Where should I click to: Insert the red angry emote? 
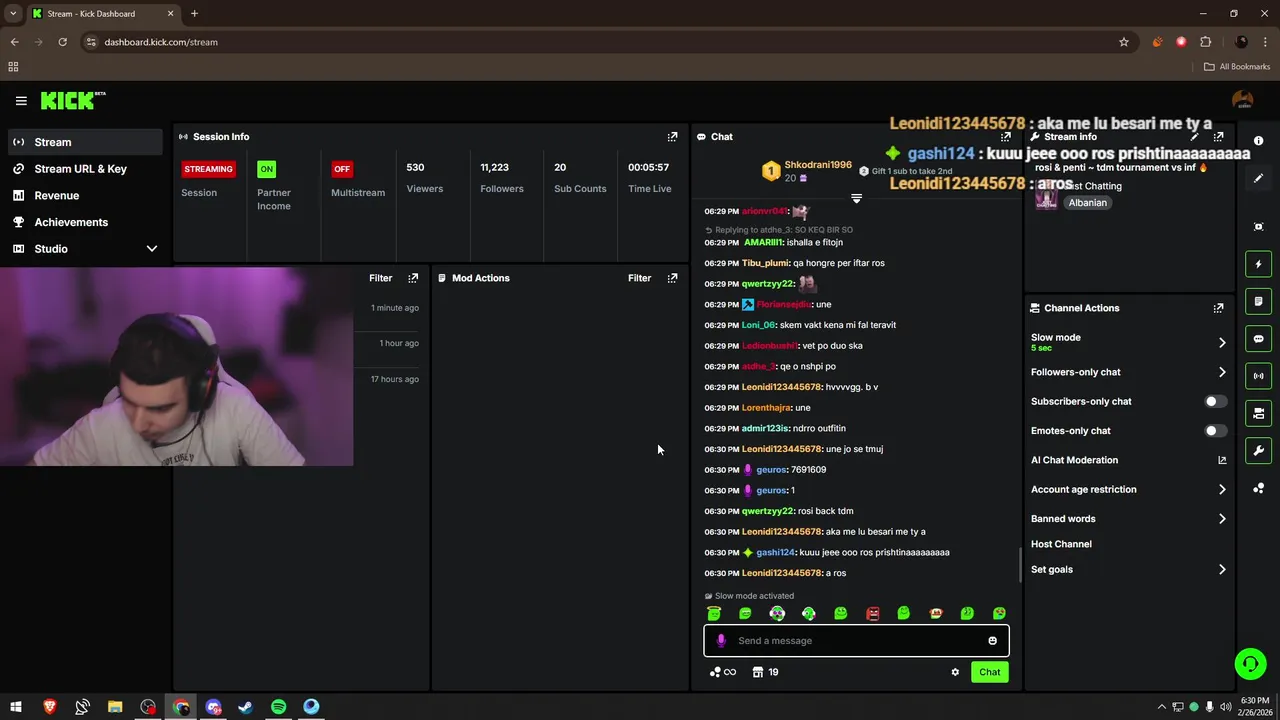[x=872, y=613]
